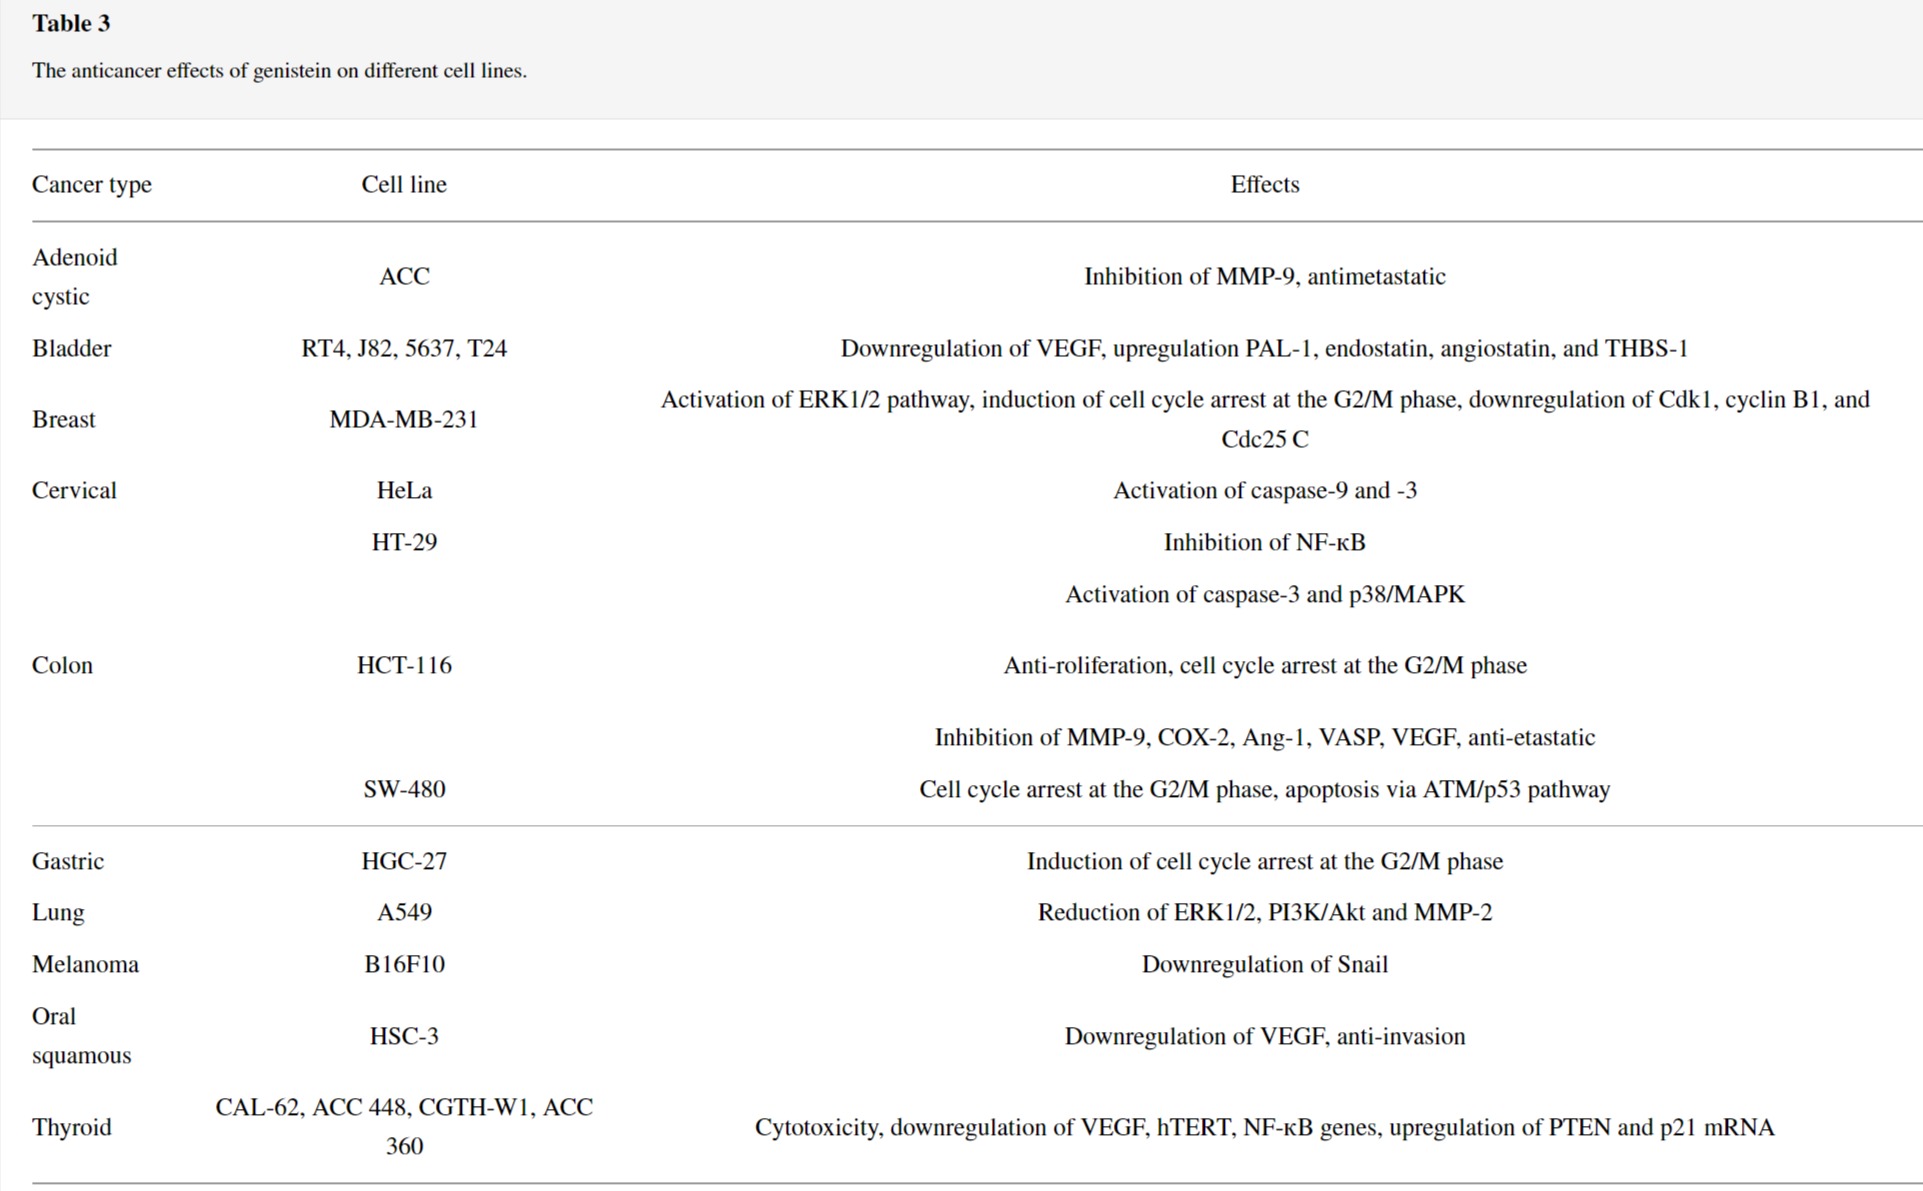Viewport: 1923px width, 1191px height.
Task: Click the 'B16F10' melanoma cell line
Action: point(404,965)
